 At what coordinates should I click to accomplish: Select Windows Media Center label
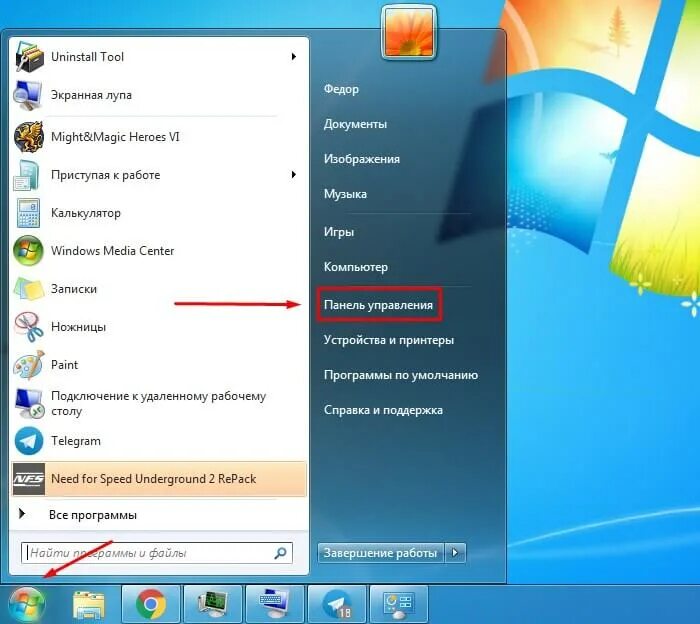(x=112, y=251)
